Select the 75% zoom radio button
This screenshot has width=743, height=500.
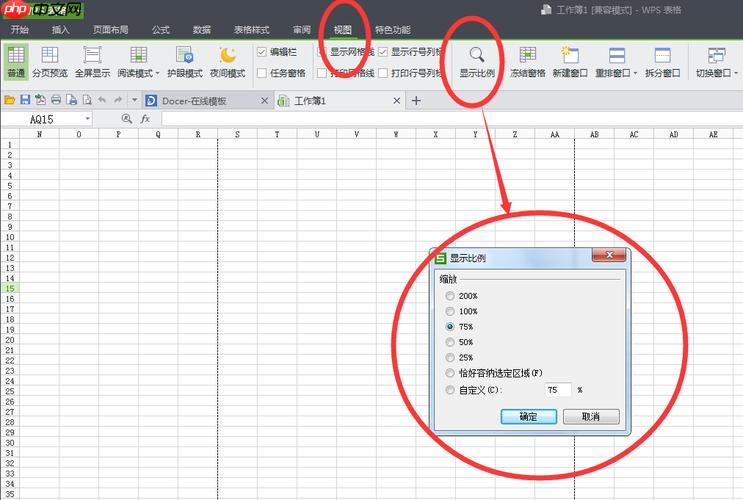pyautogui.click(x=450, y=327)
